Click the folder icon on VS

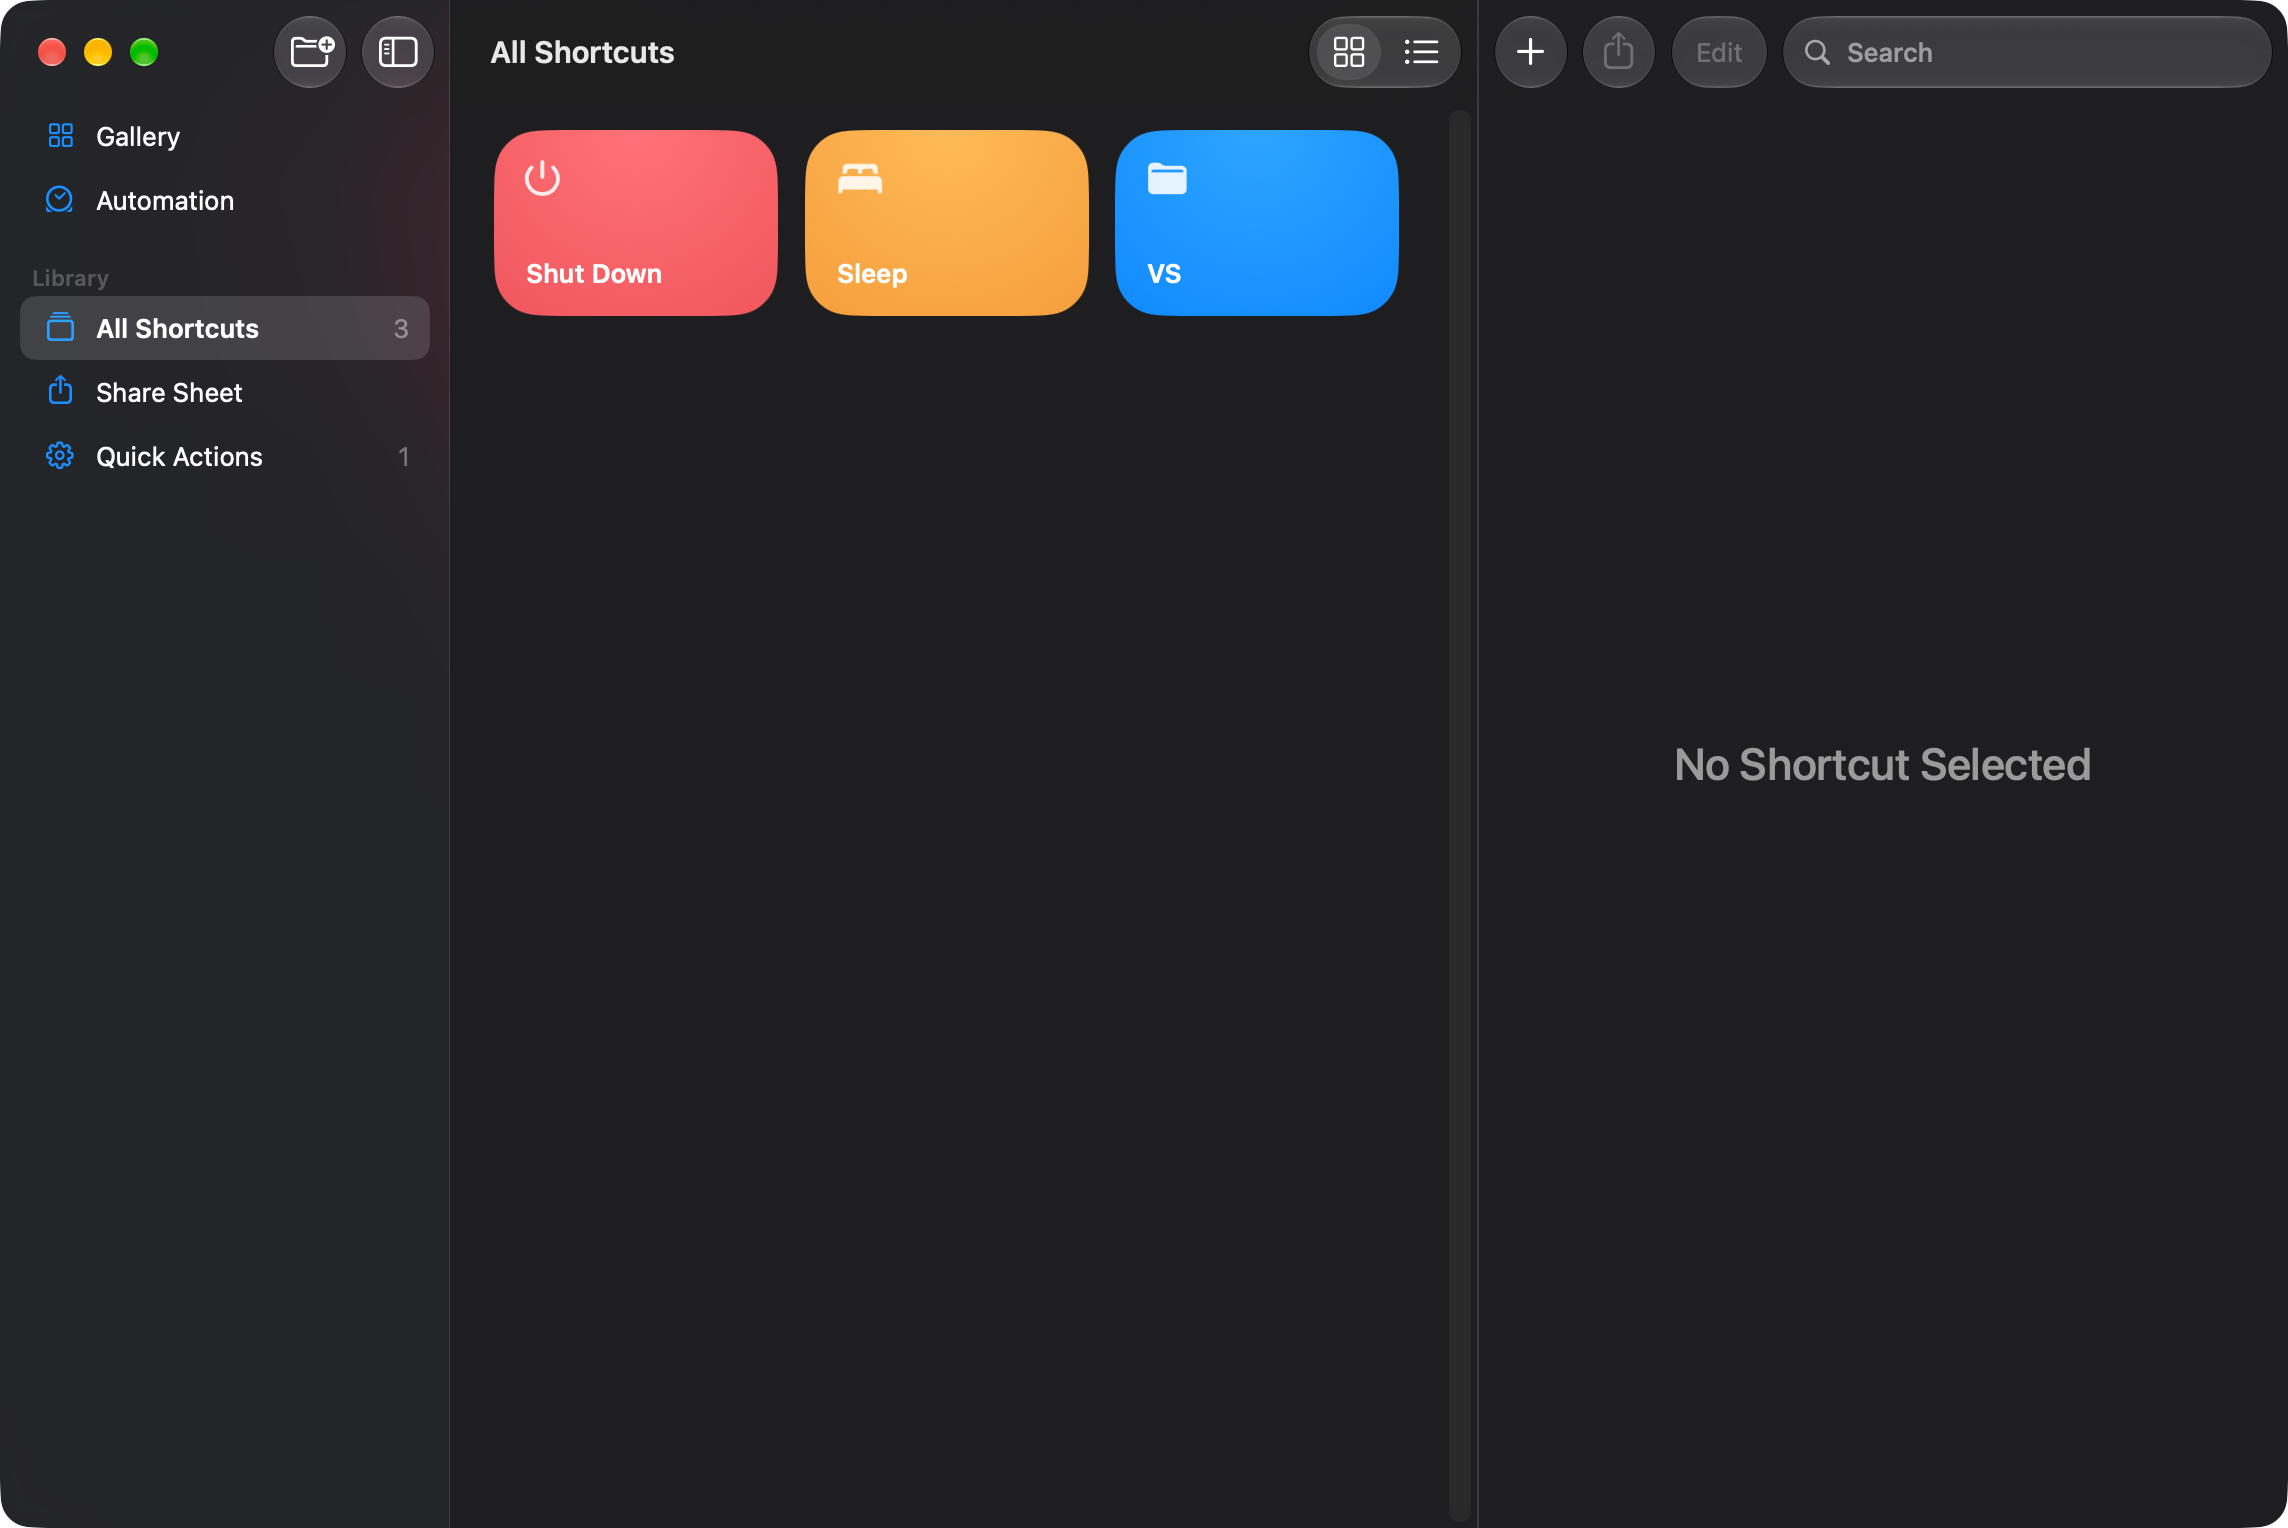(1167, 178)
